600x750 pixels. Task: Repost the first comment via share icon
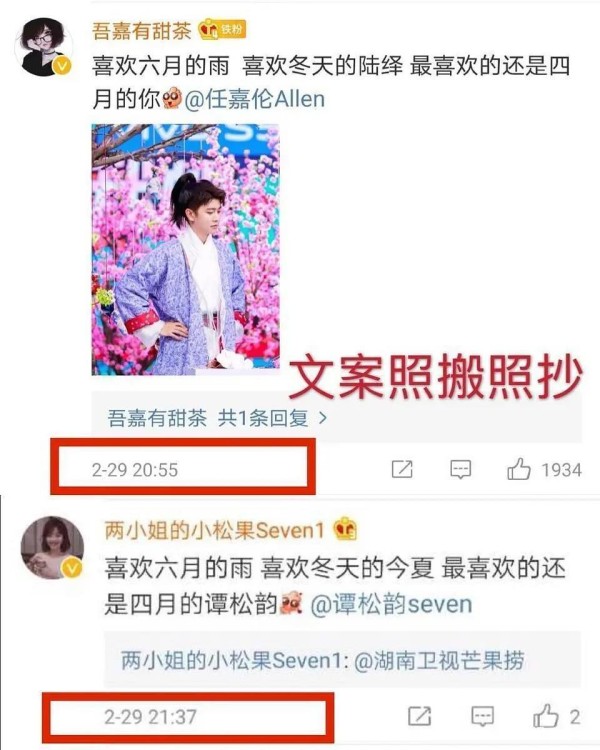click(x=402, y=469)
